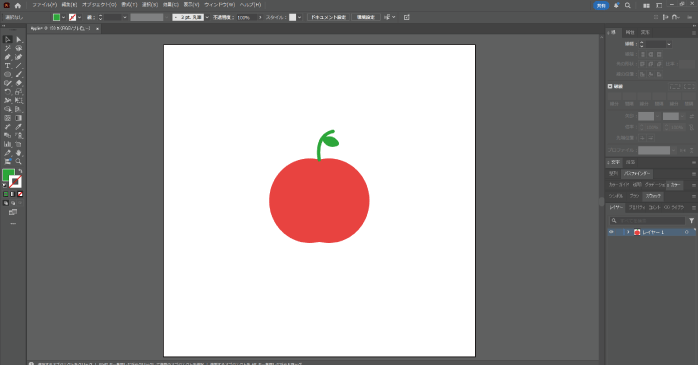Click the 環境設定 button
The image size is (698, 365).
tap(366, 17)
